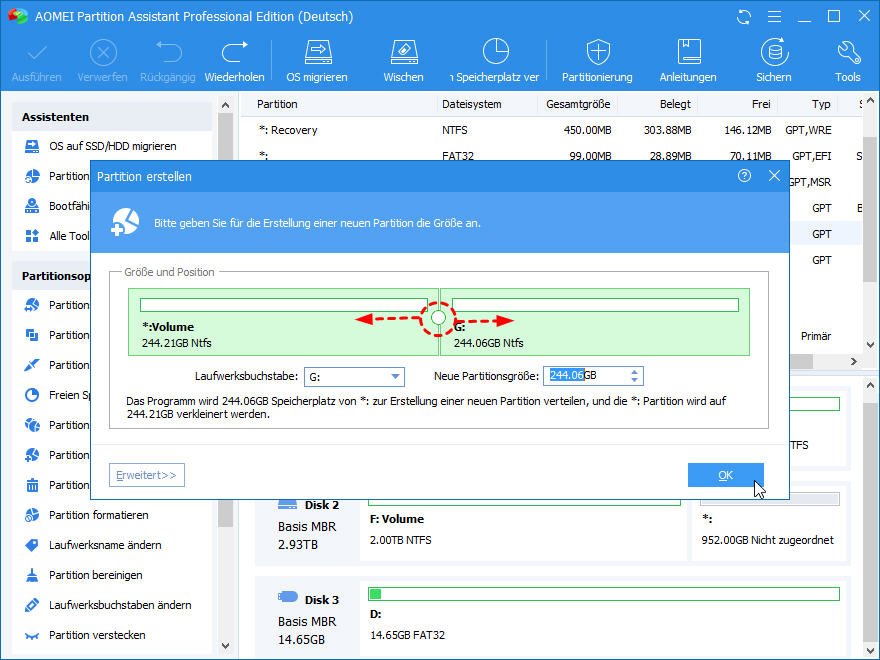The image size is (880, 660).
Task: Click the Frei column header
Action: click(761, 104)
